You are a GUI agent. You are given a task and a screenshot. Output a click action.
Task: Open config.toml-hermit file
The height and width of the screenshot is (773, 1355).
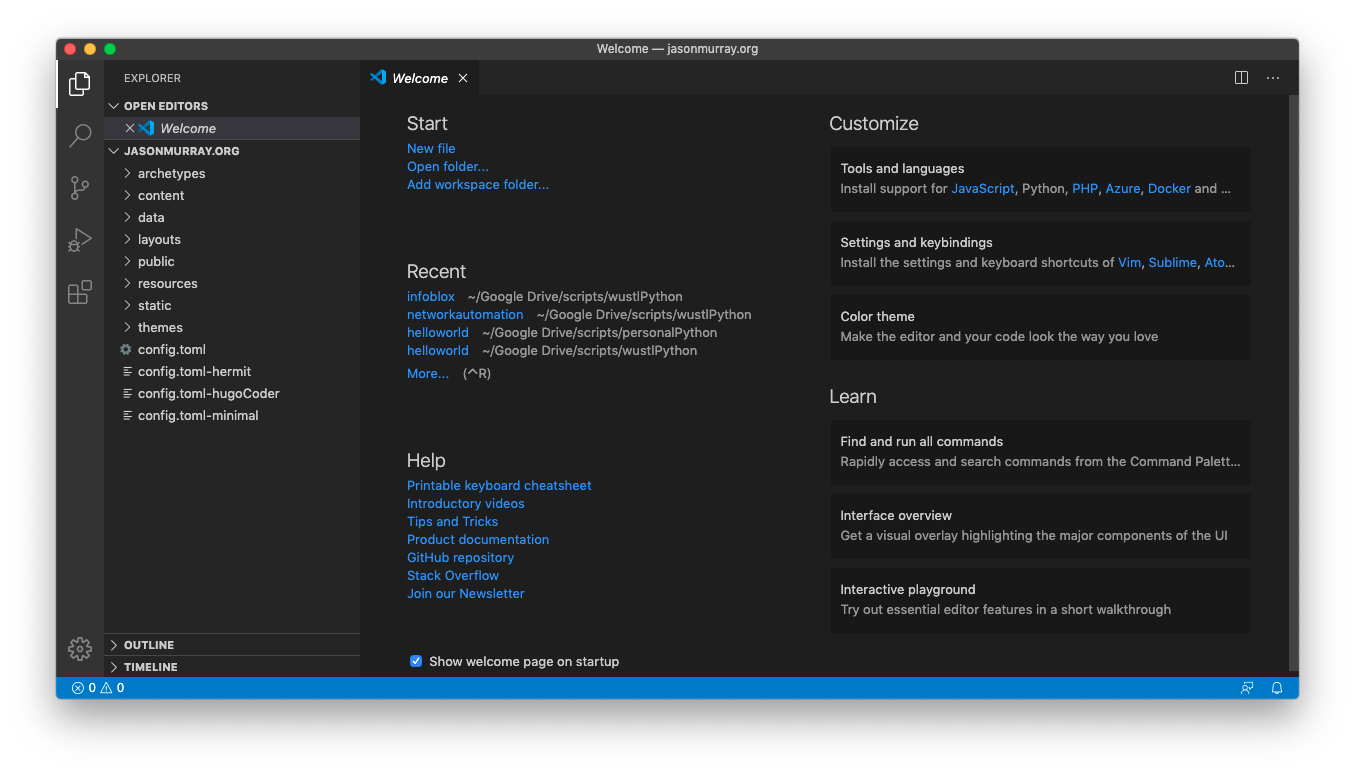(232, 371)
